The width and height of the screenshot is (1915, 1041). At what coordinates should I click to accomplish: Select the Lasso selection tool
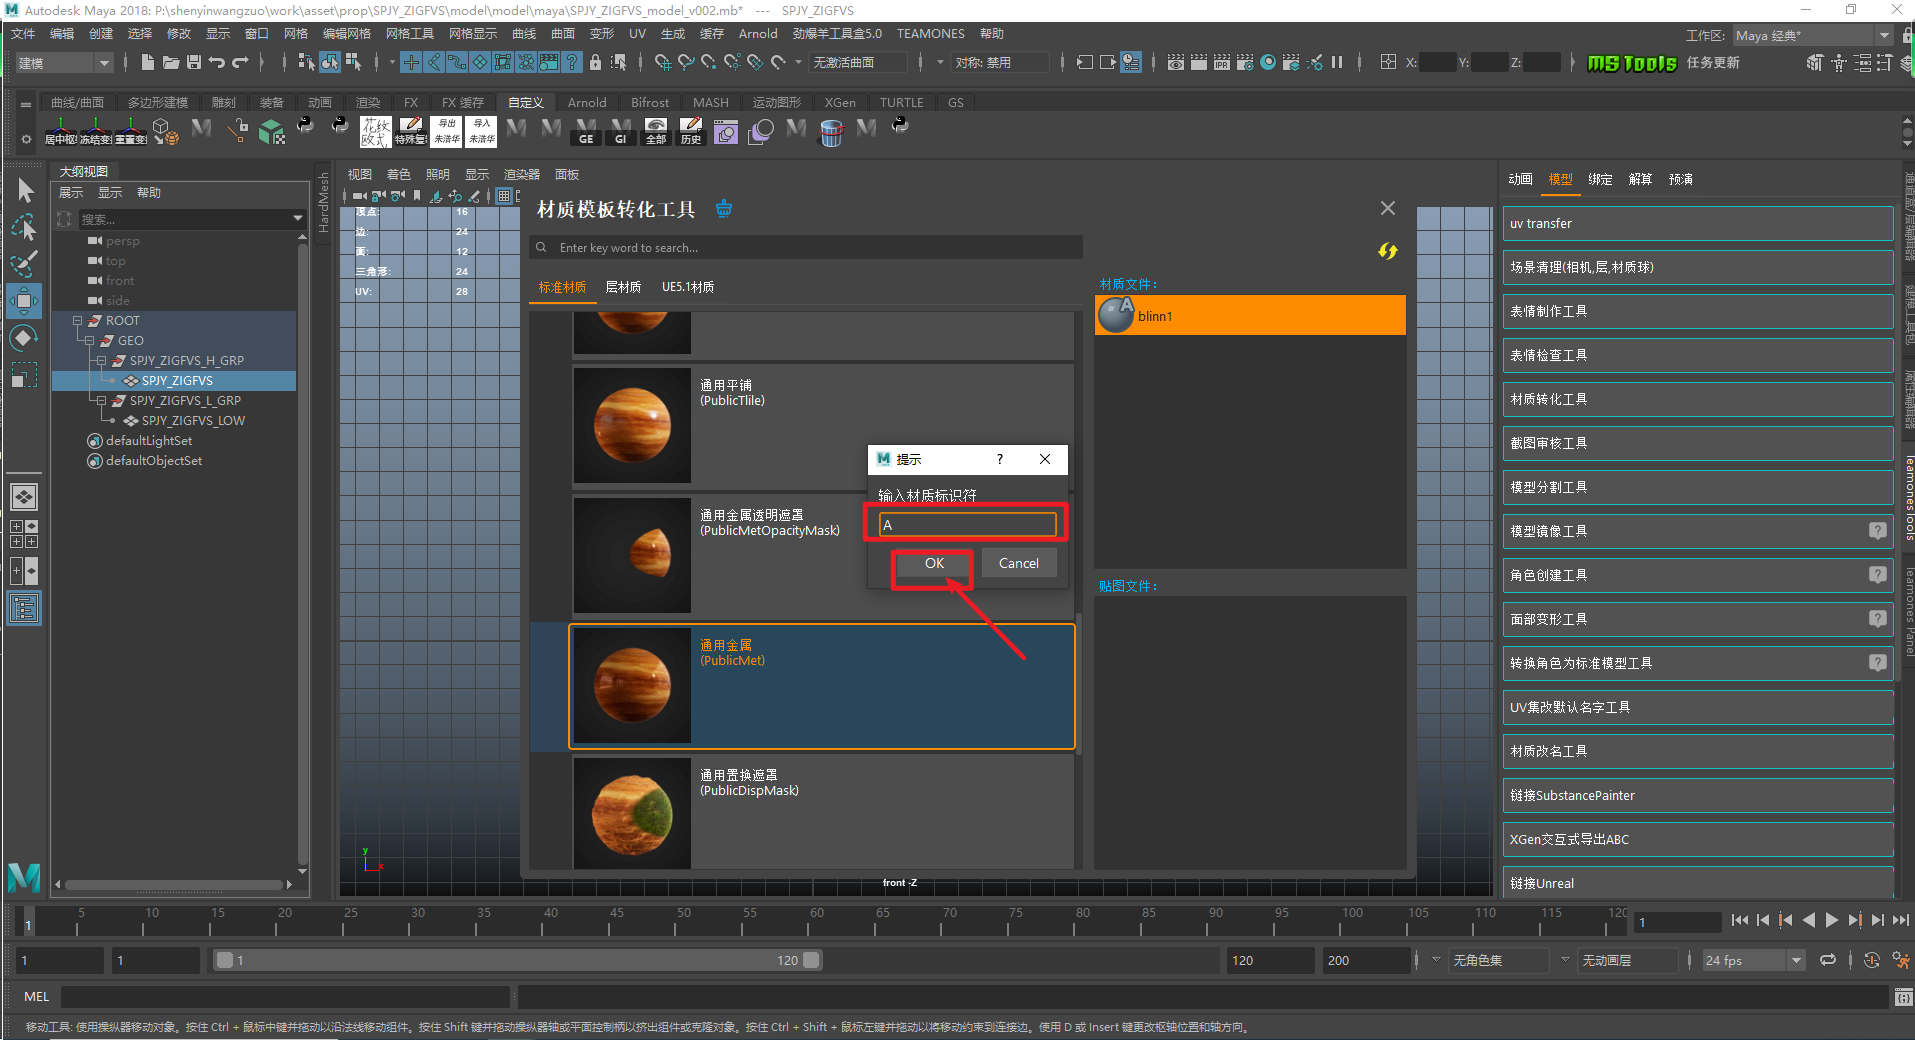24,228
